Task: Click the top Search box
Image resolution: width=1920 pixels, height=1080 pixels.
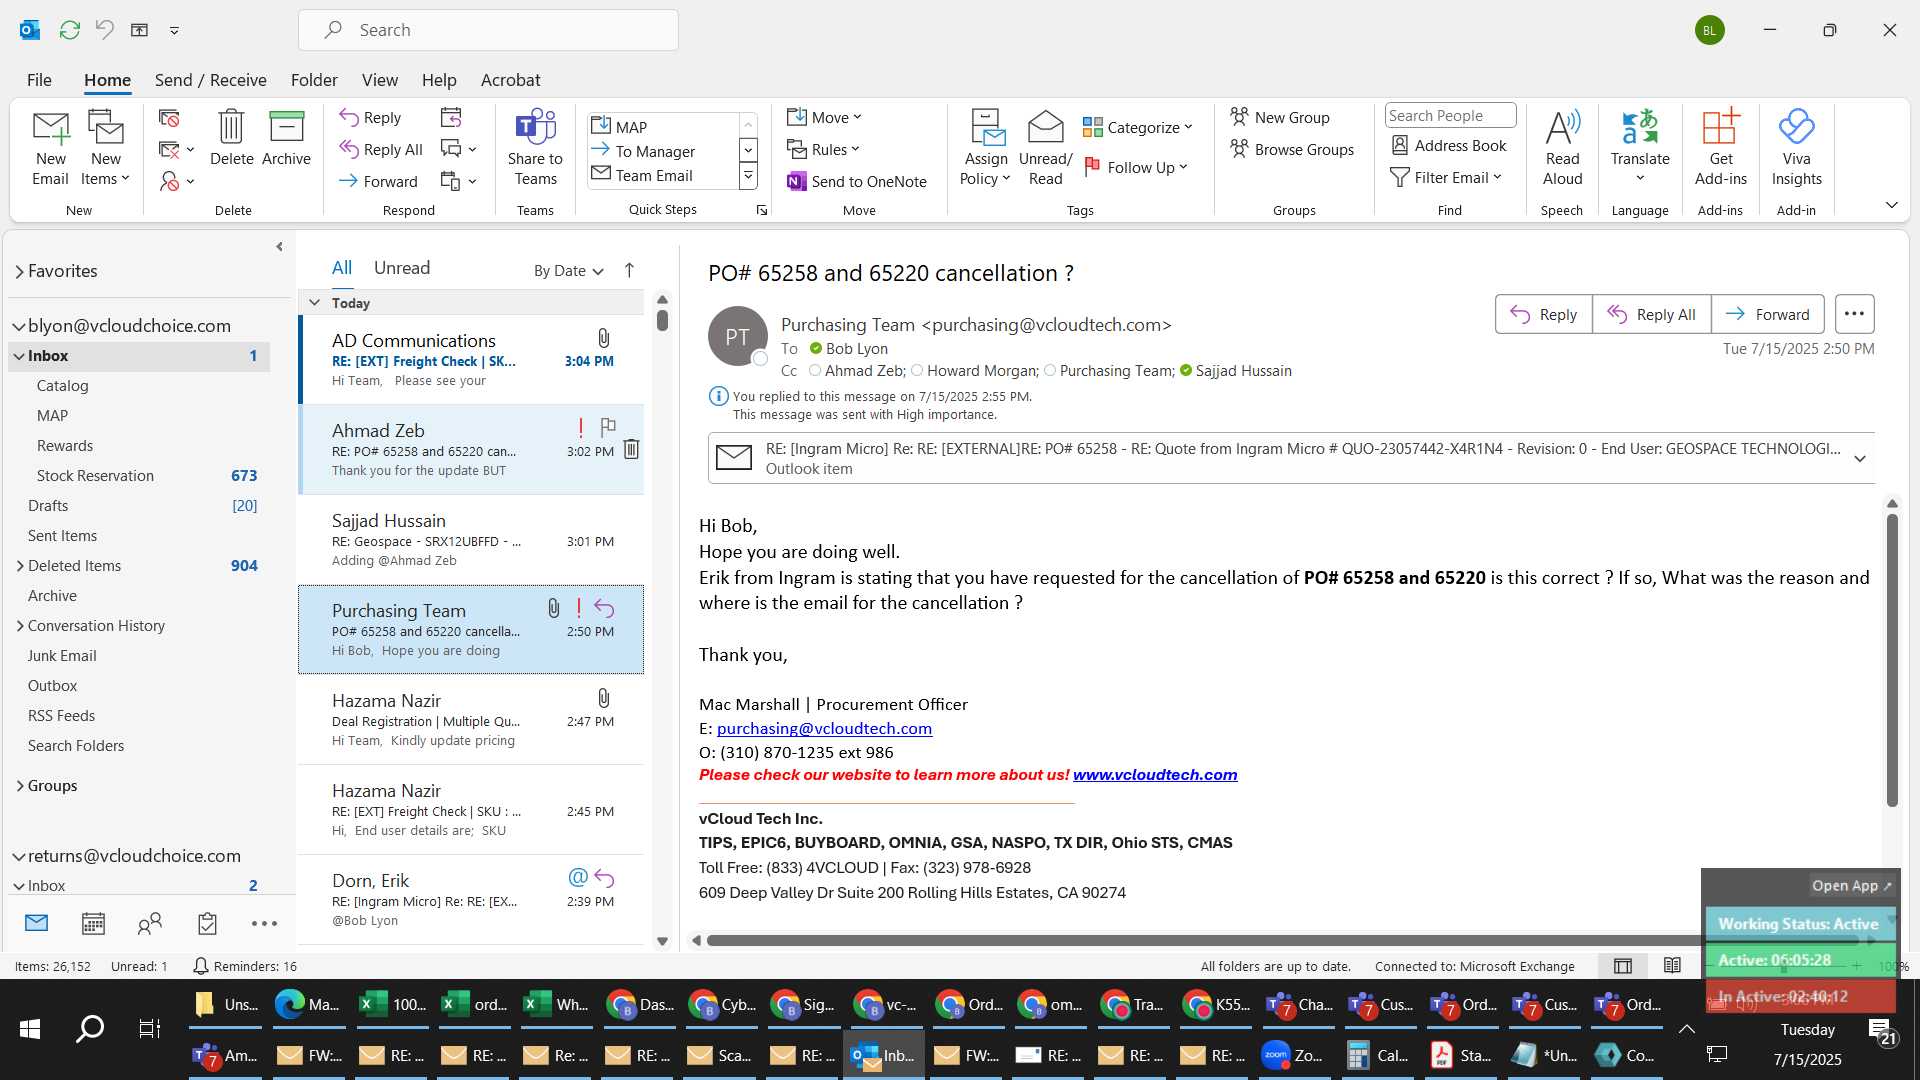Action: click(x=488, y=30)
